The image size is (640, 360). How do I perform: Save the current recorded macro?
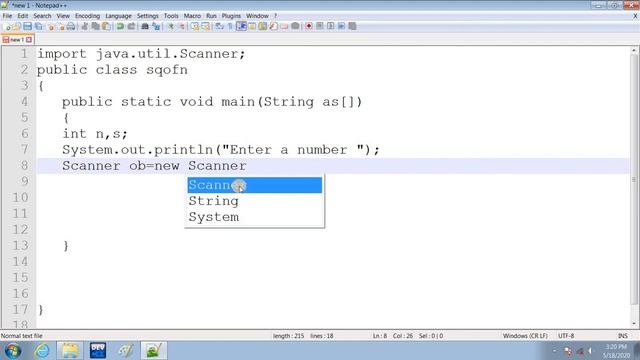click(x=352, y=26)
